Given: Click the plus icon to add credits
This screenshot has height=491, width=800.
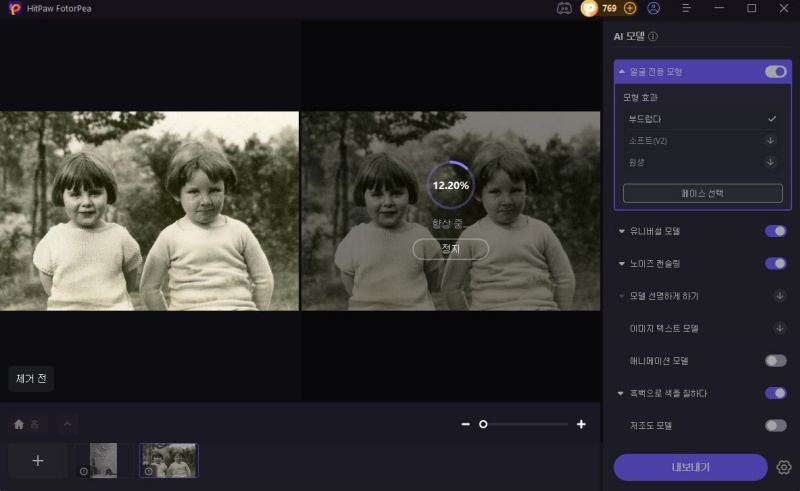Looking at the screenshot, I should (x=630, y=8).
